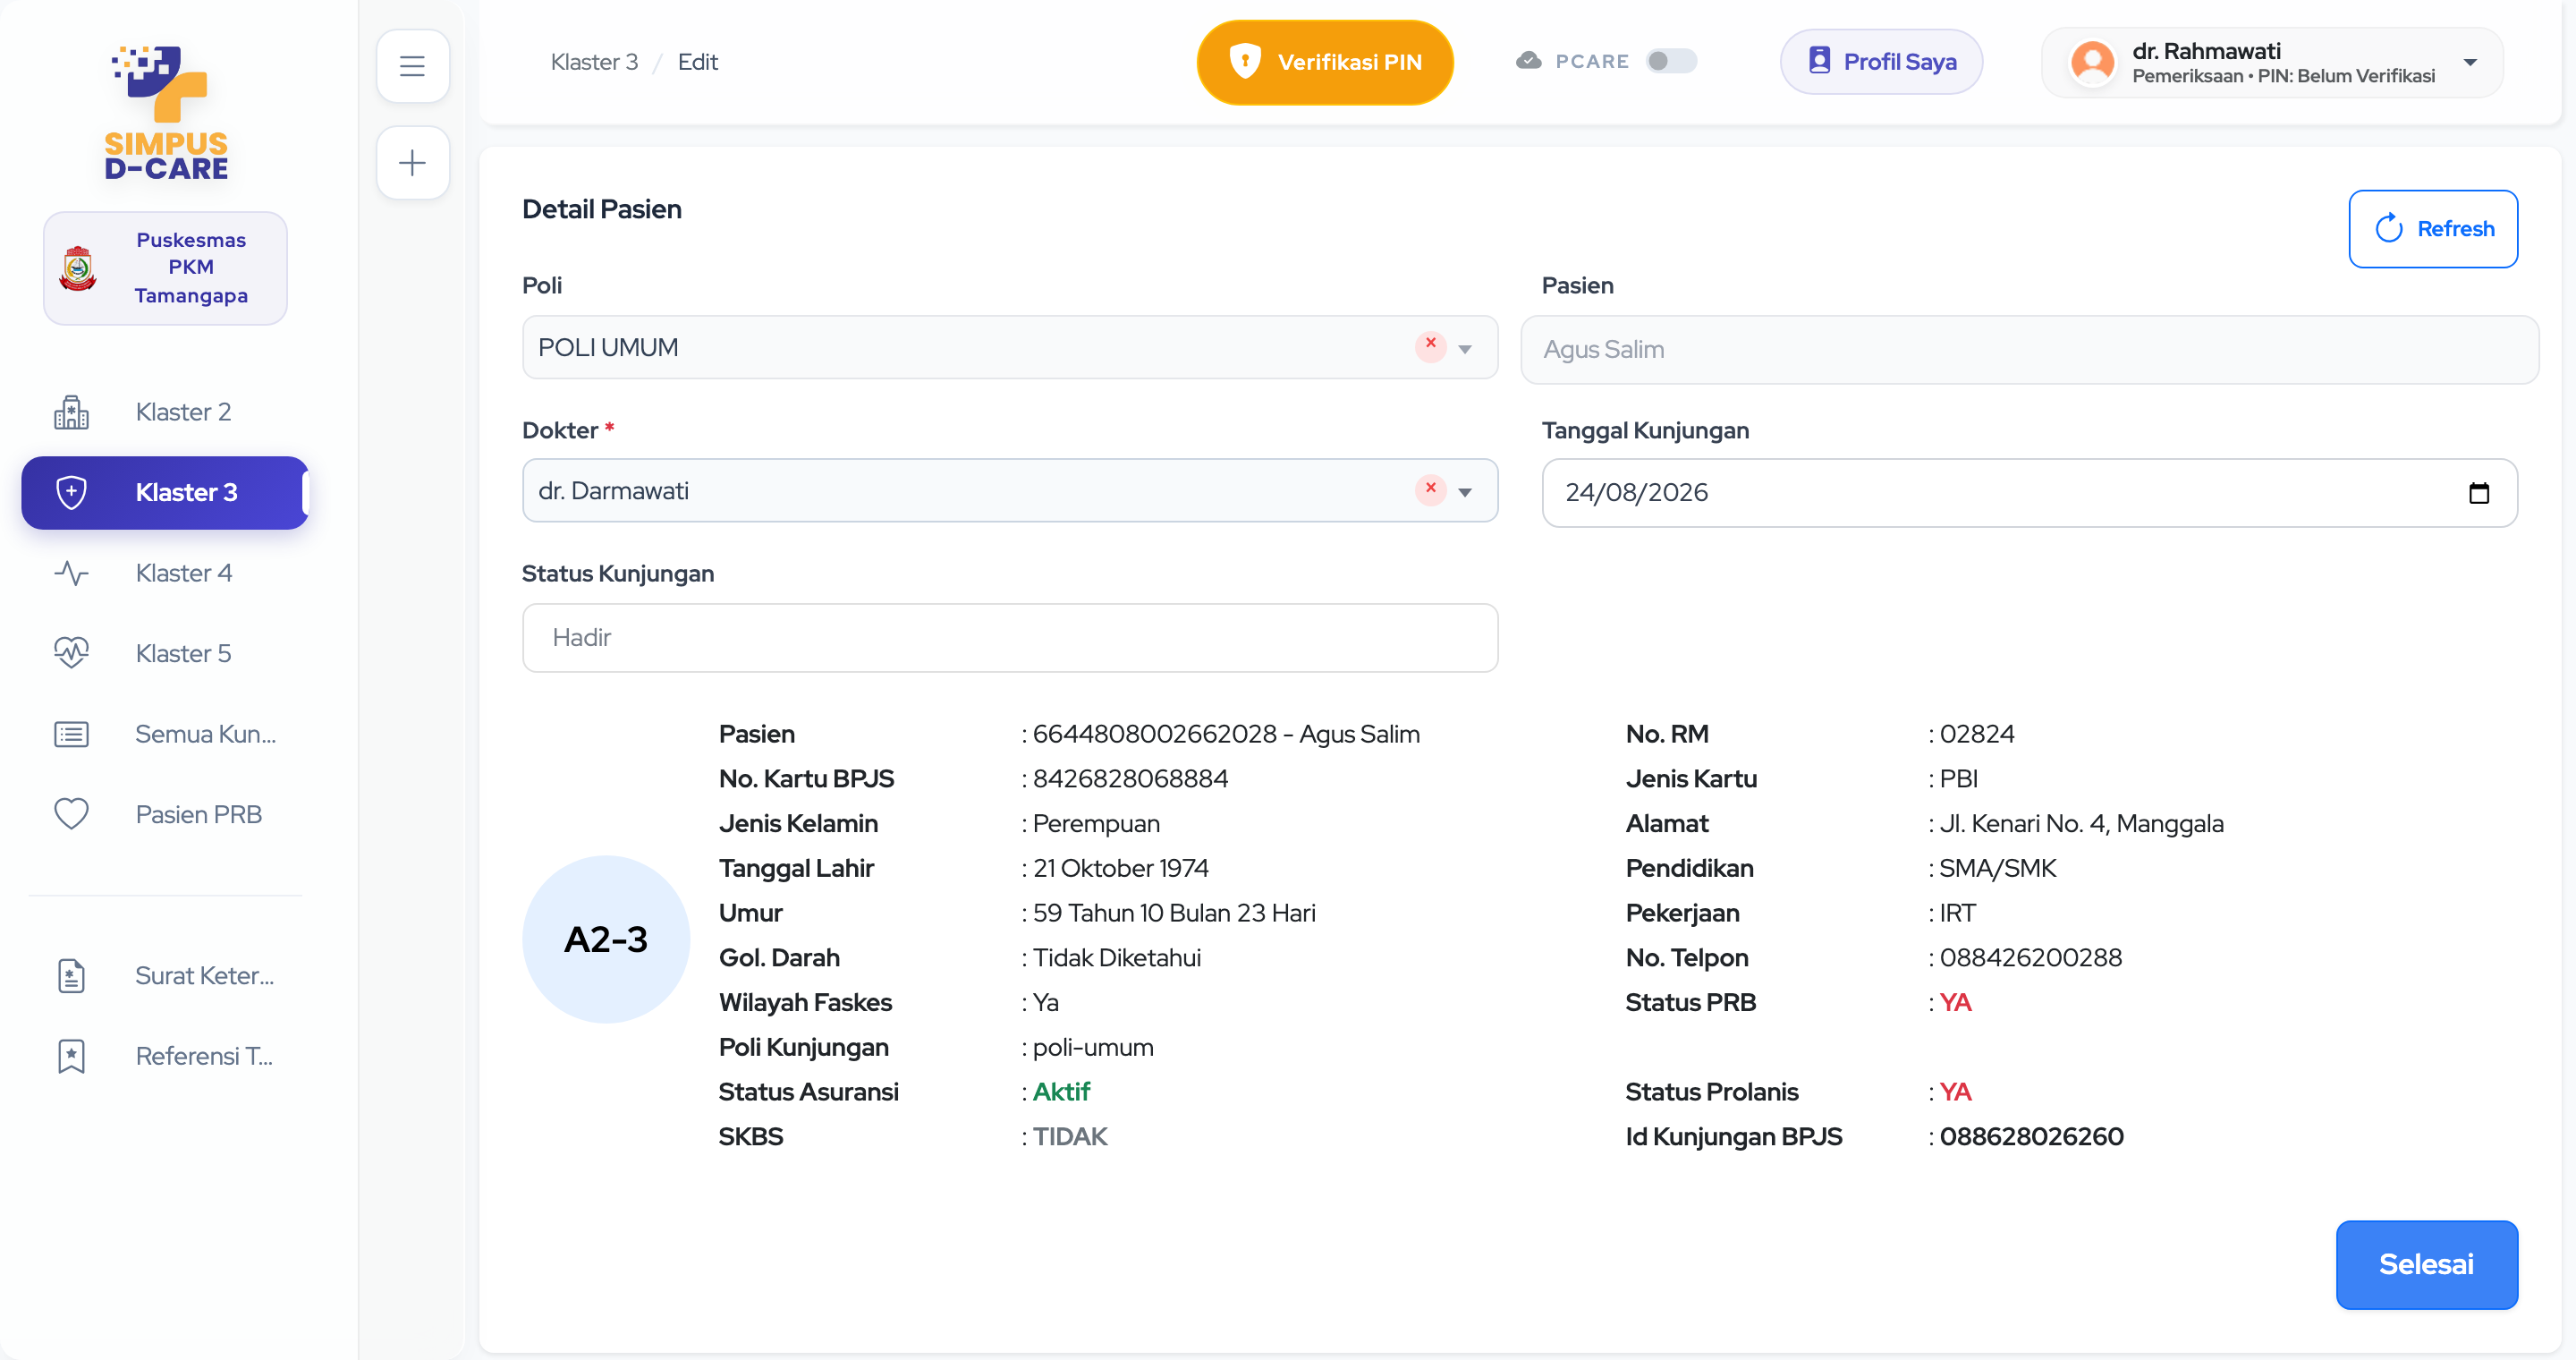Click the Klaster 3 breadcrumb link

click(594, 62)
